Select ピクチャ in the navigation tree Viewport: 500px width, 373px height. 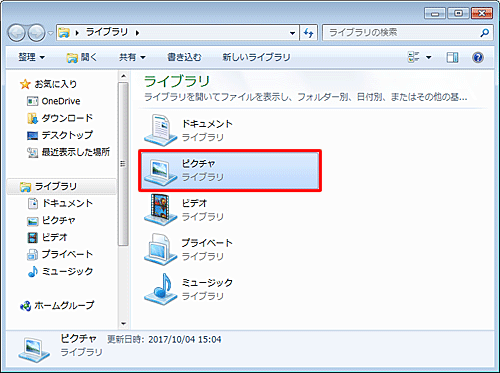click(59, 220)
